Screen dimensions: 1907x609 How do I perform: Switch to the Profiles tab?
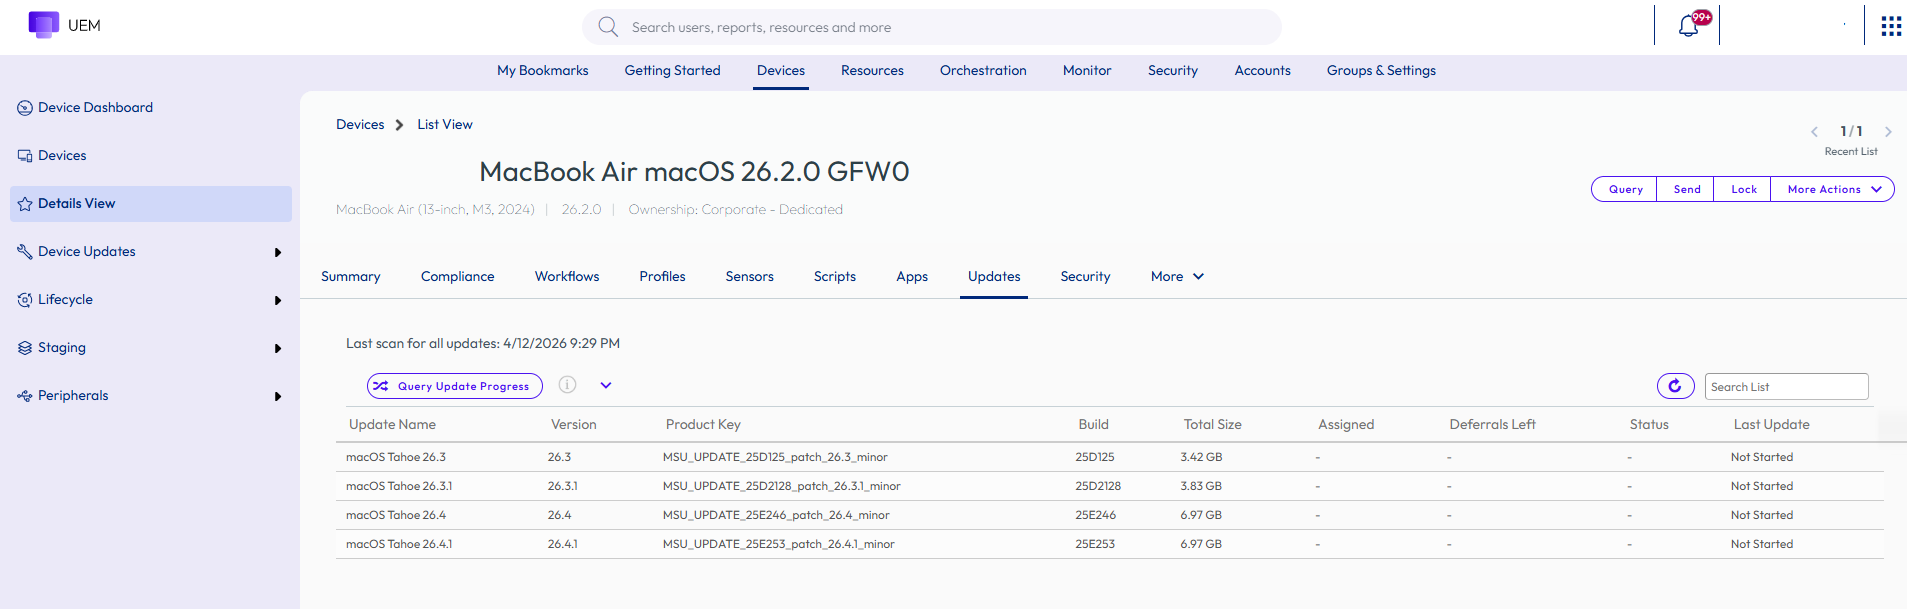[x=662, y=277]
